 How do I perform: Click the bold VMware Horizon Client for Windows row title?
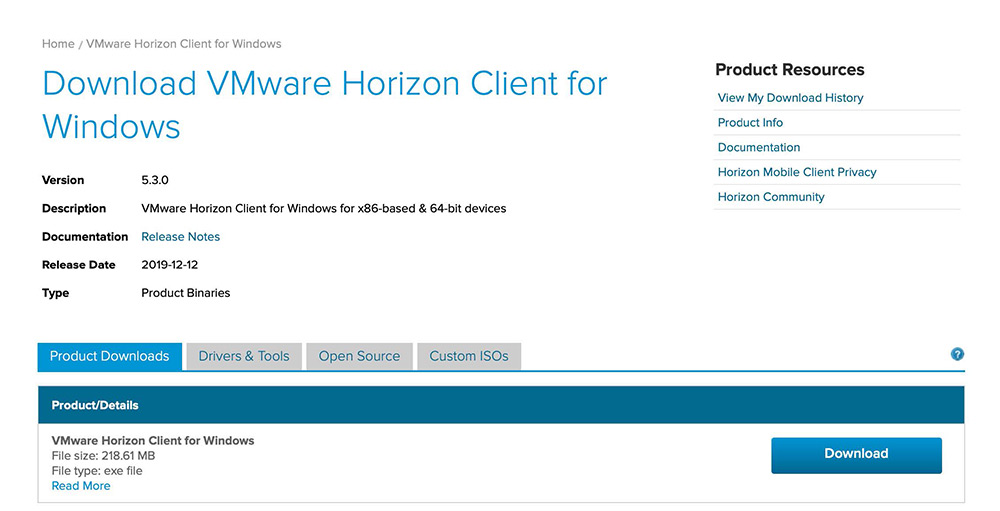[x=152, y=441]
